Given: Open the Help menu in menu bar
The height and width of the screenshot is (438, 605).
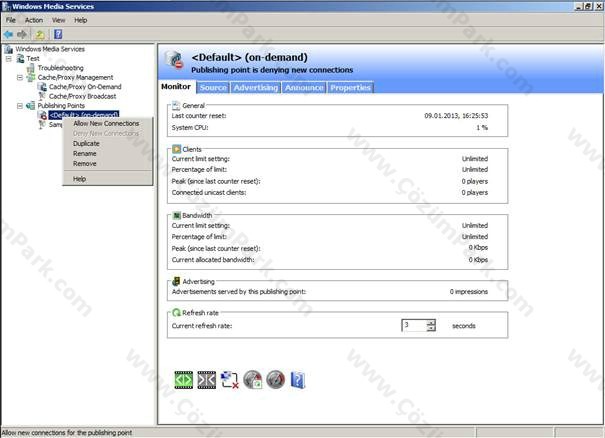Looking at the screenshot, I should 81,20.
